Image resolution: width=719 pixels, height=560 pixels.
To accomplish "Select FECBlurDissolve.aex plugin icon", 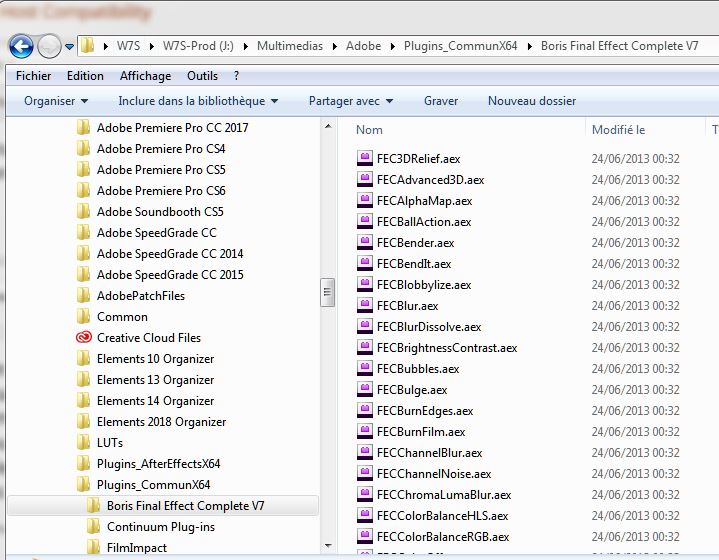I will pos(365,327).
